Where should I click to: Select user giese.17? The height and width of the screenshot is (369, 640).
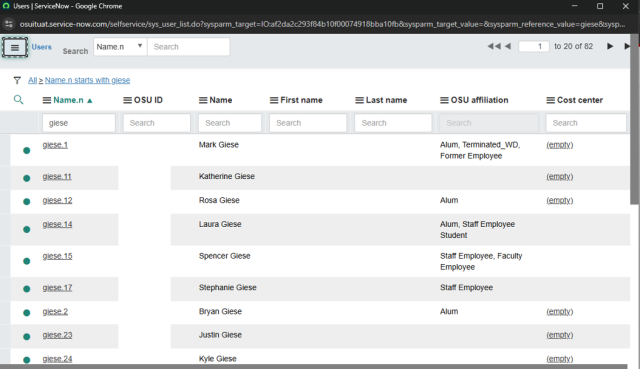point(57,288)
